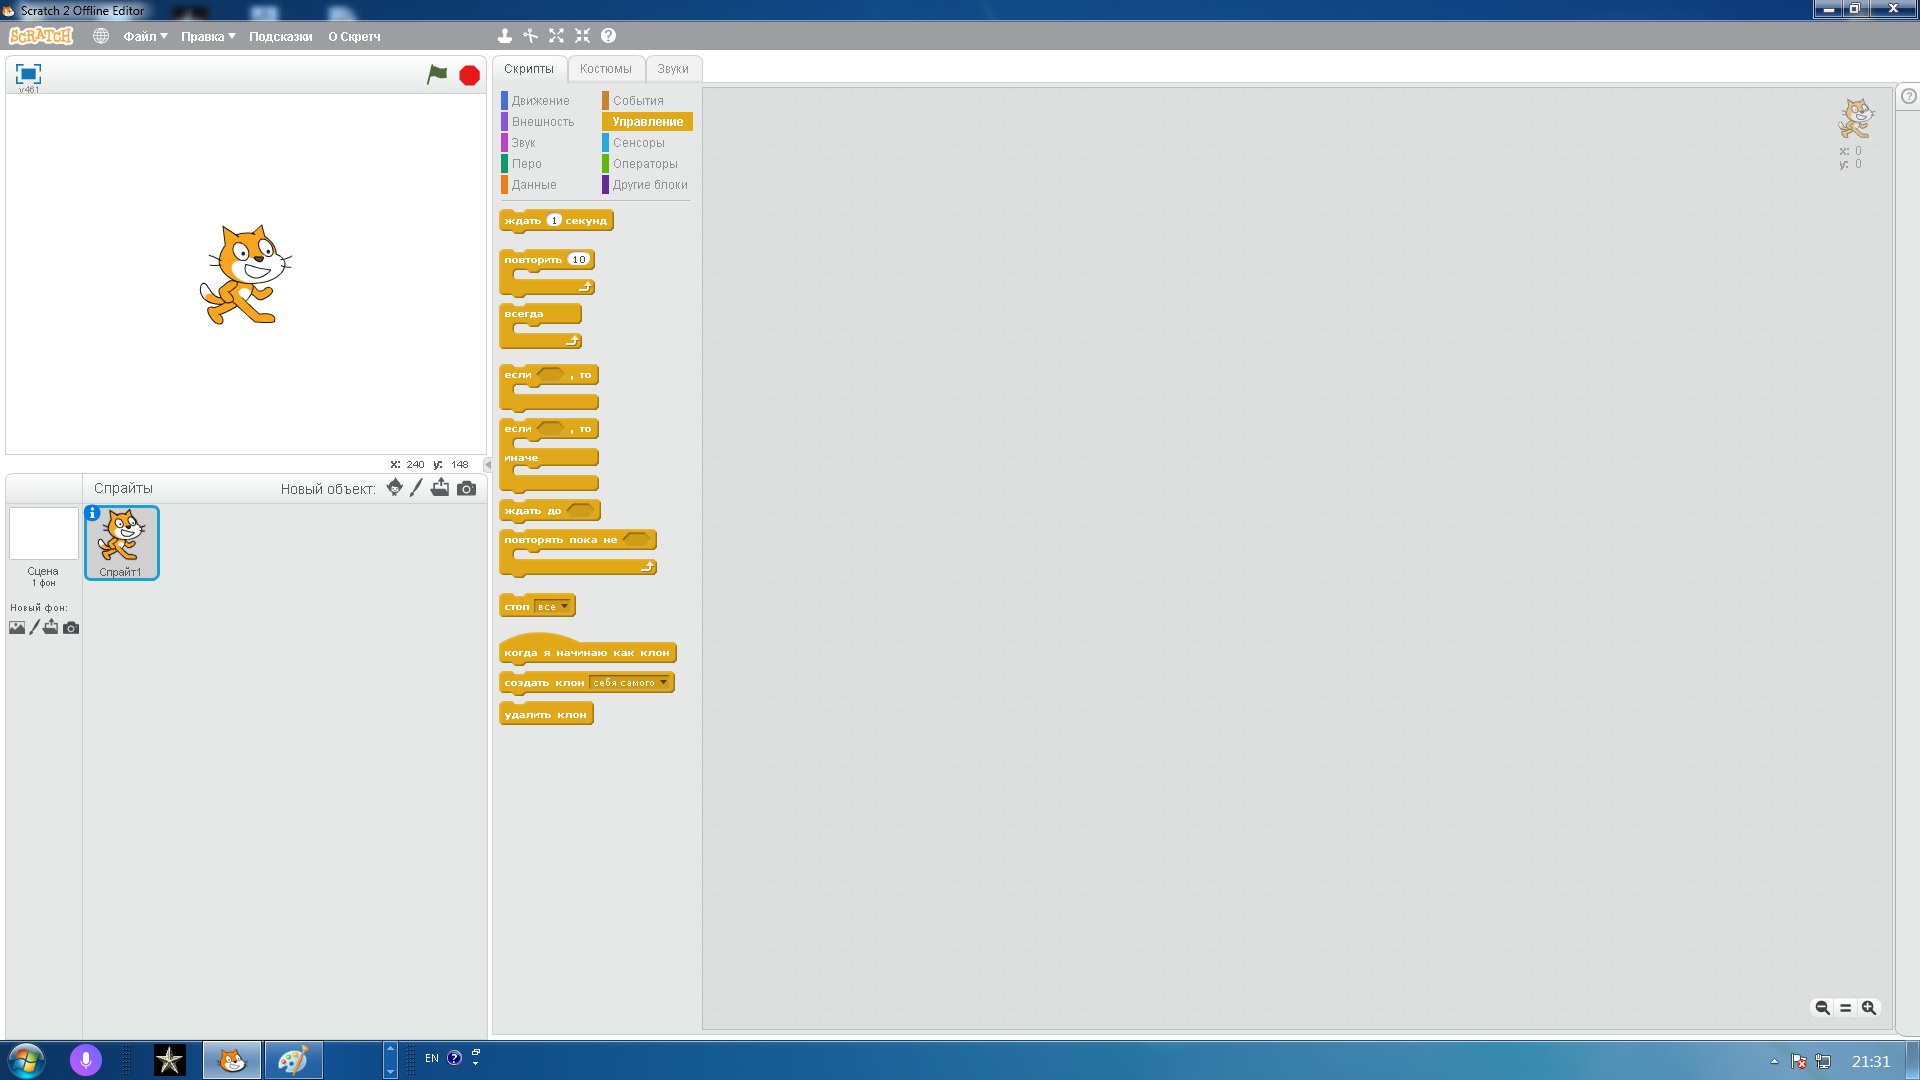Show hidden tray icons arrow
Image resolution: width=1920 pixels, height=1080 pixels.
(1774, 1061)
